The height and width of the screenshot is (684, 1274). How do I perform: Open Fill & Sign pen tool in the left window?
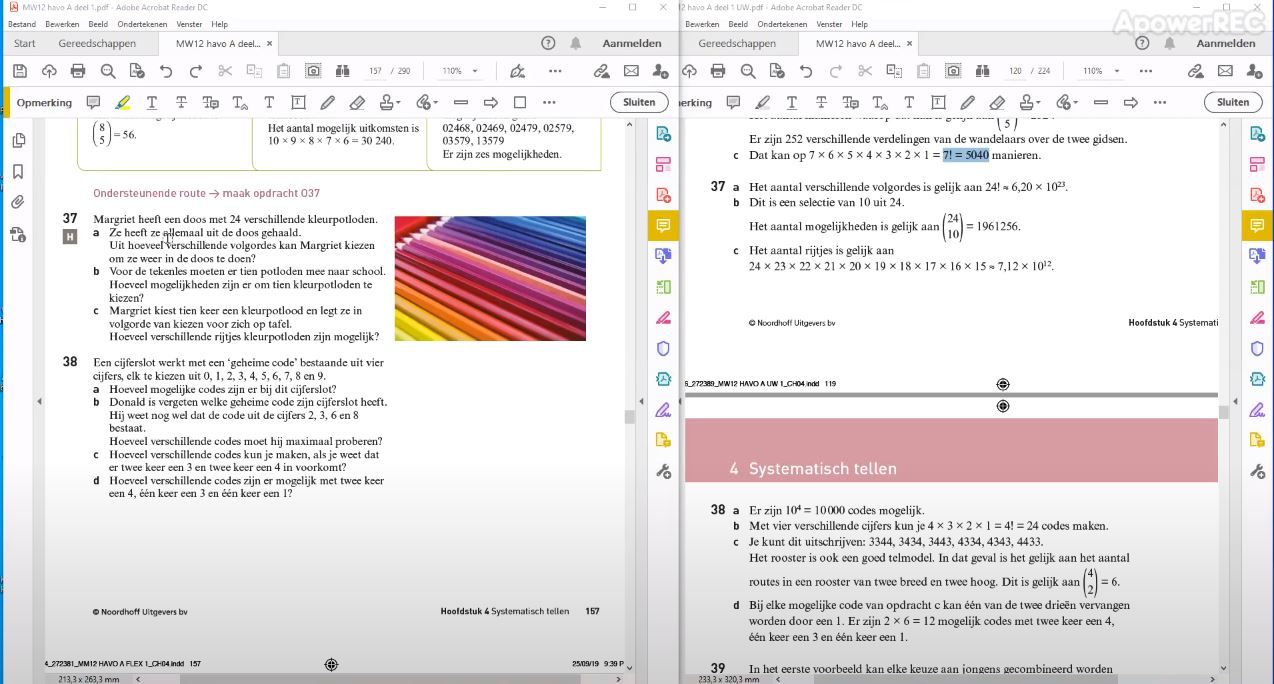[x=517, y=71]
